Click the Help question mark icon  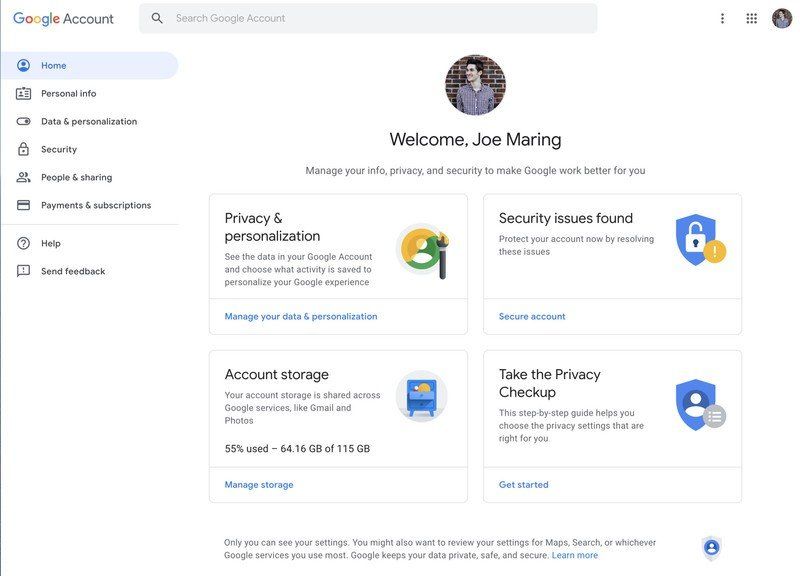25,242
